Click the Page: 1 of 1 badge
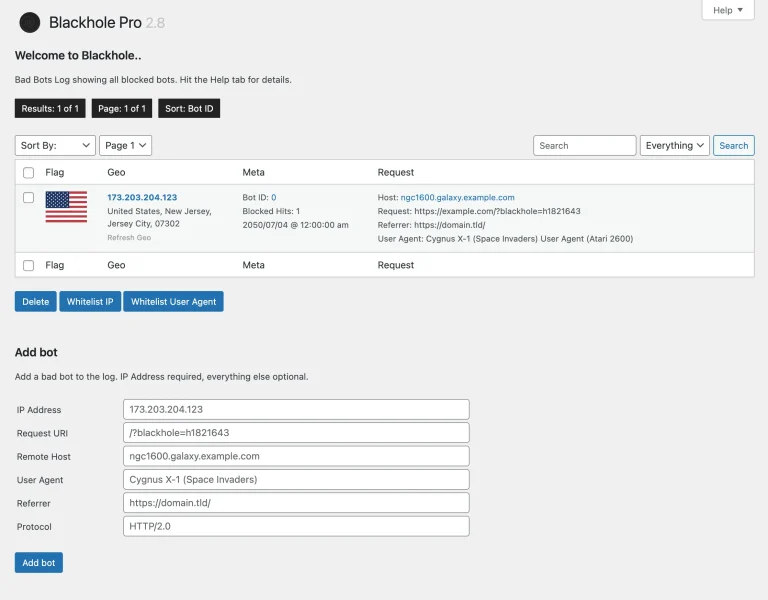Viewport: 768px width, 600px height. (122, 108)
